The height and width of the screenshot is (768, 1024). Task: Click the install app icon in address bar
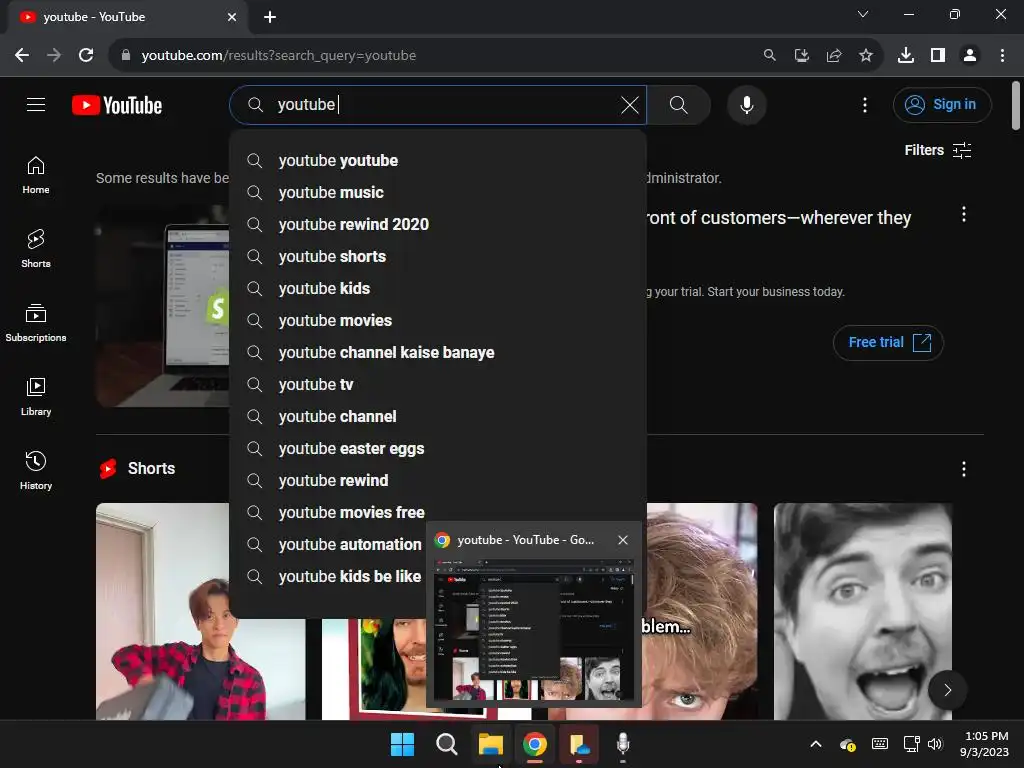[801, 56]
